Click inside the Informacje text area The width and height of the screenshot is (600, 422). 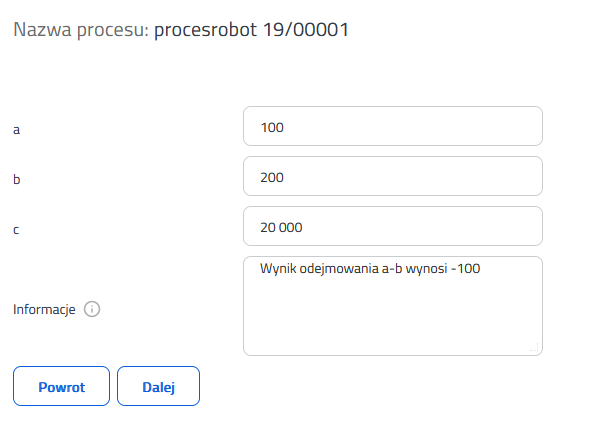[393, 306]
